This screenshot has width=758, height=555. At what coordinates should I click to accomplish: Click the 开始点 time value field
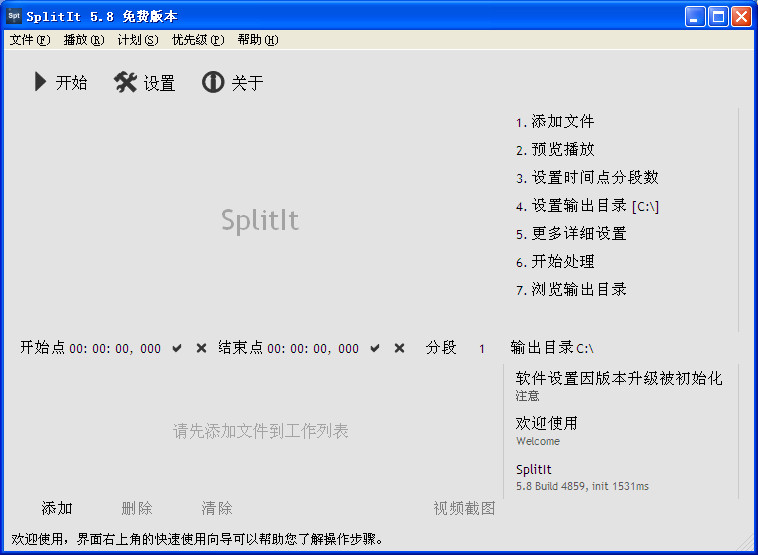(115, 349)
